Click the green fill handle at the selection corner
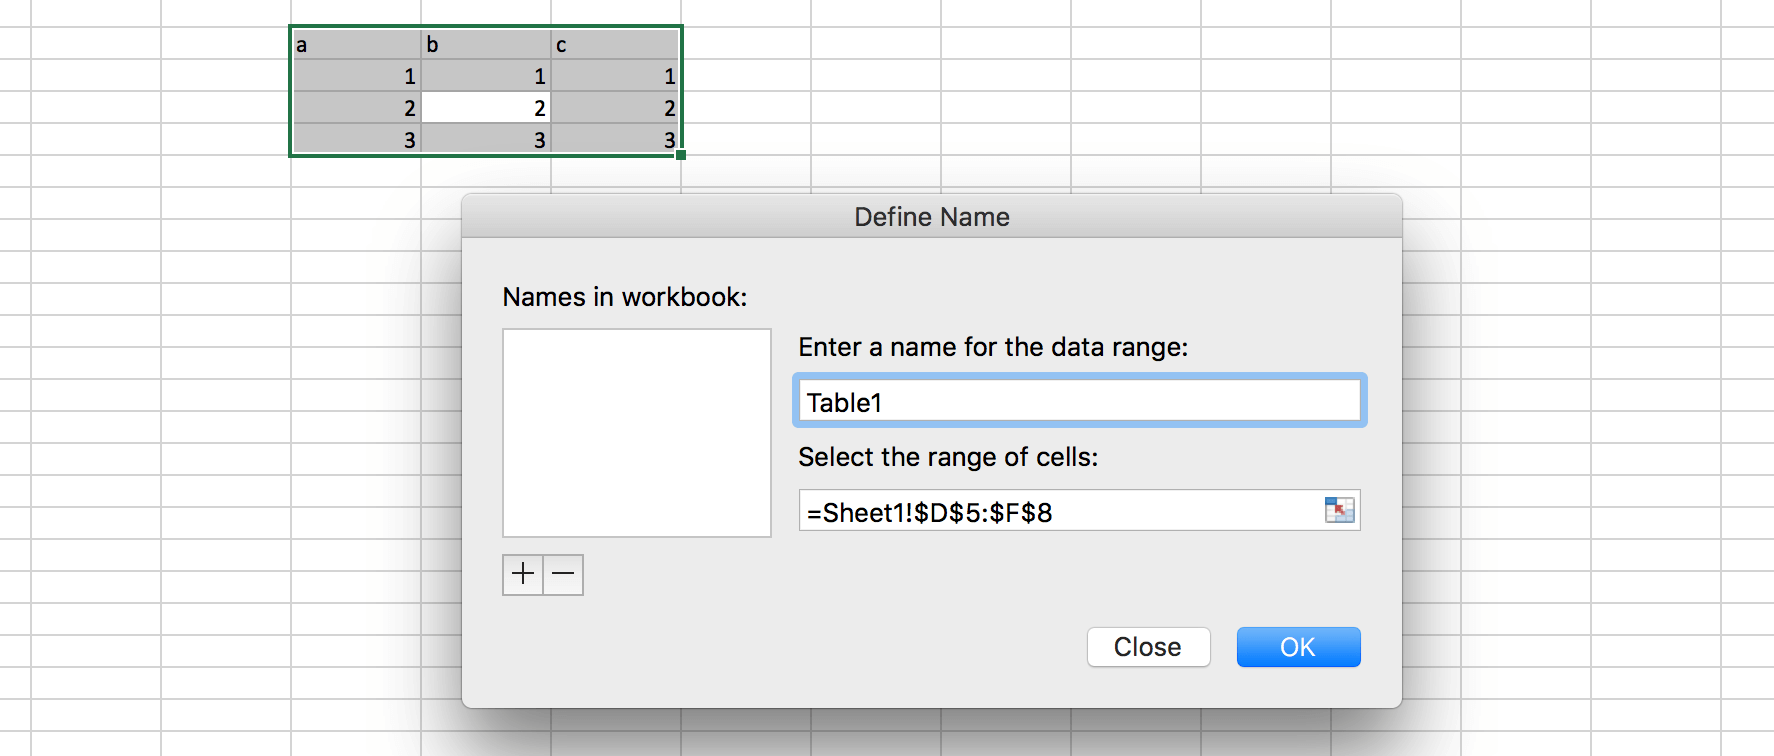The height and width of the screenshot is (756, 1774). 681,155
